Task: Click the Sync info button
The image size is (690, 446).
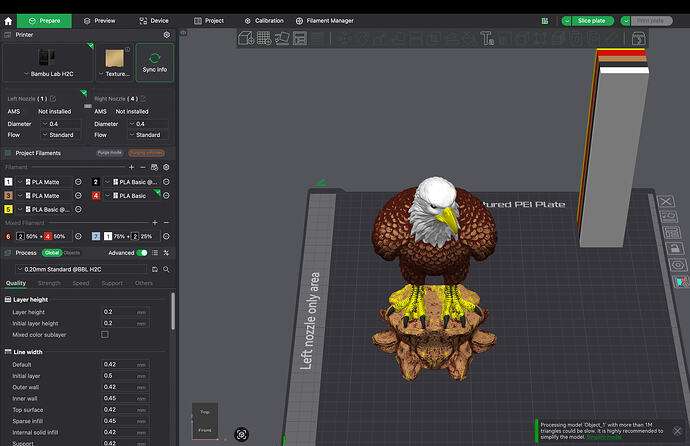Action: [x=154, y=62]
